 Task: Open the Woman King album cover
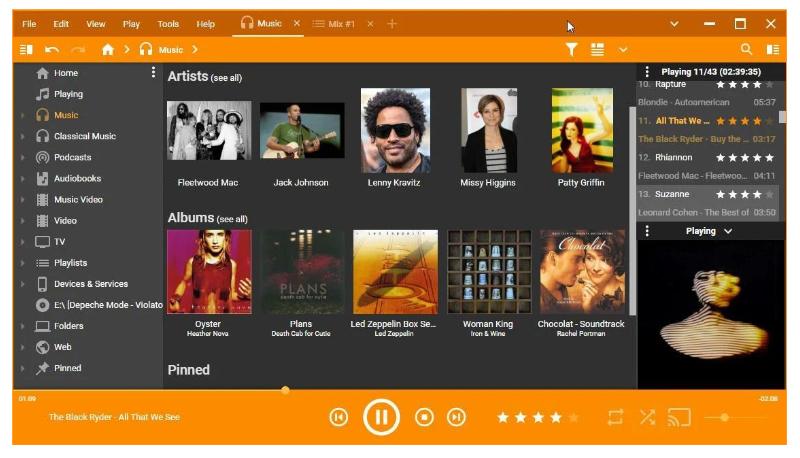point(489,271)
